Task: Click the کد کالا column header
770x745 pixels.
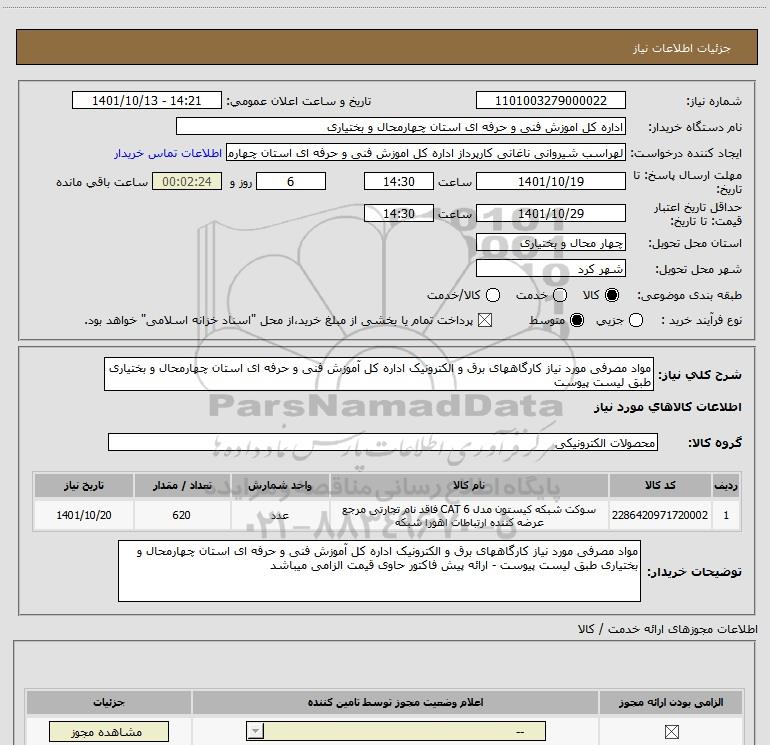Action: tap(660, 485)
